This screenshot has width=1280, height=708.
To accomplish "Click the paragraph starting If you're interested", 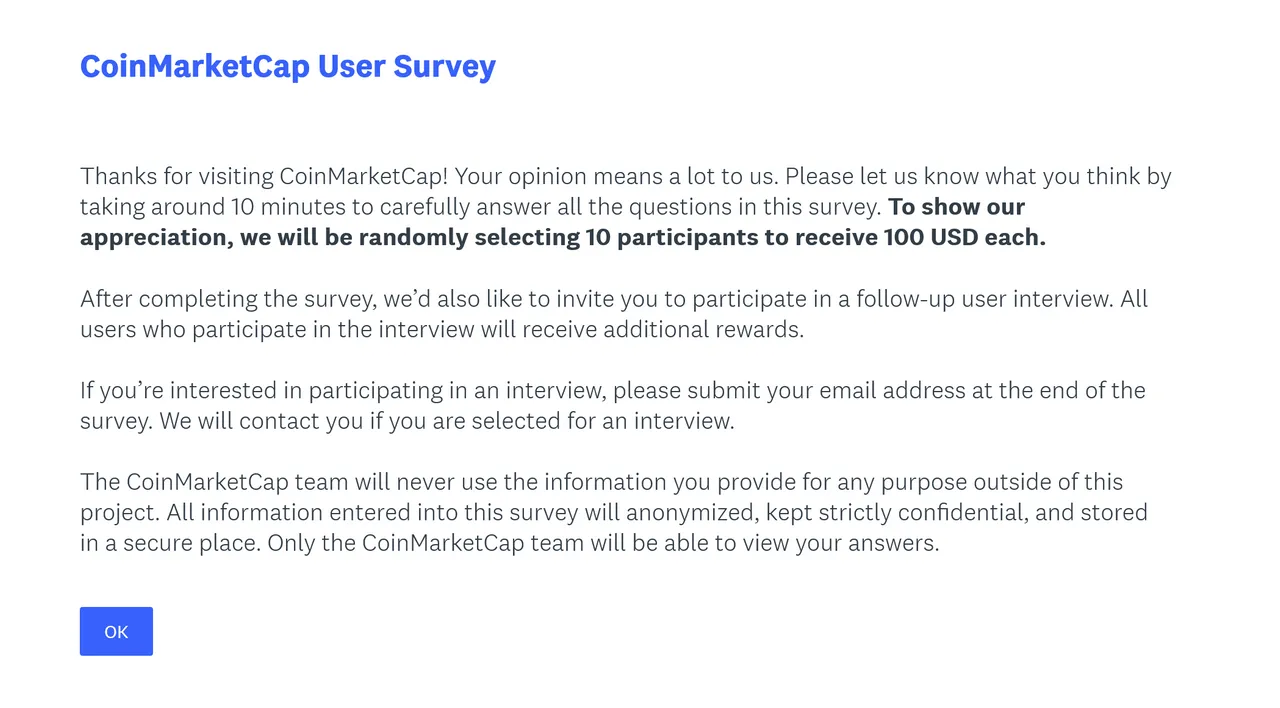I will [x=613, y=405].
